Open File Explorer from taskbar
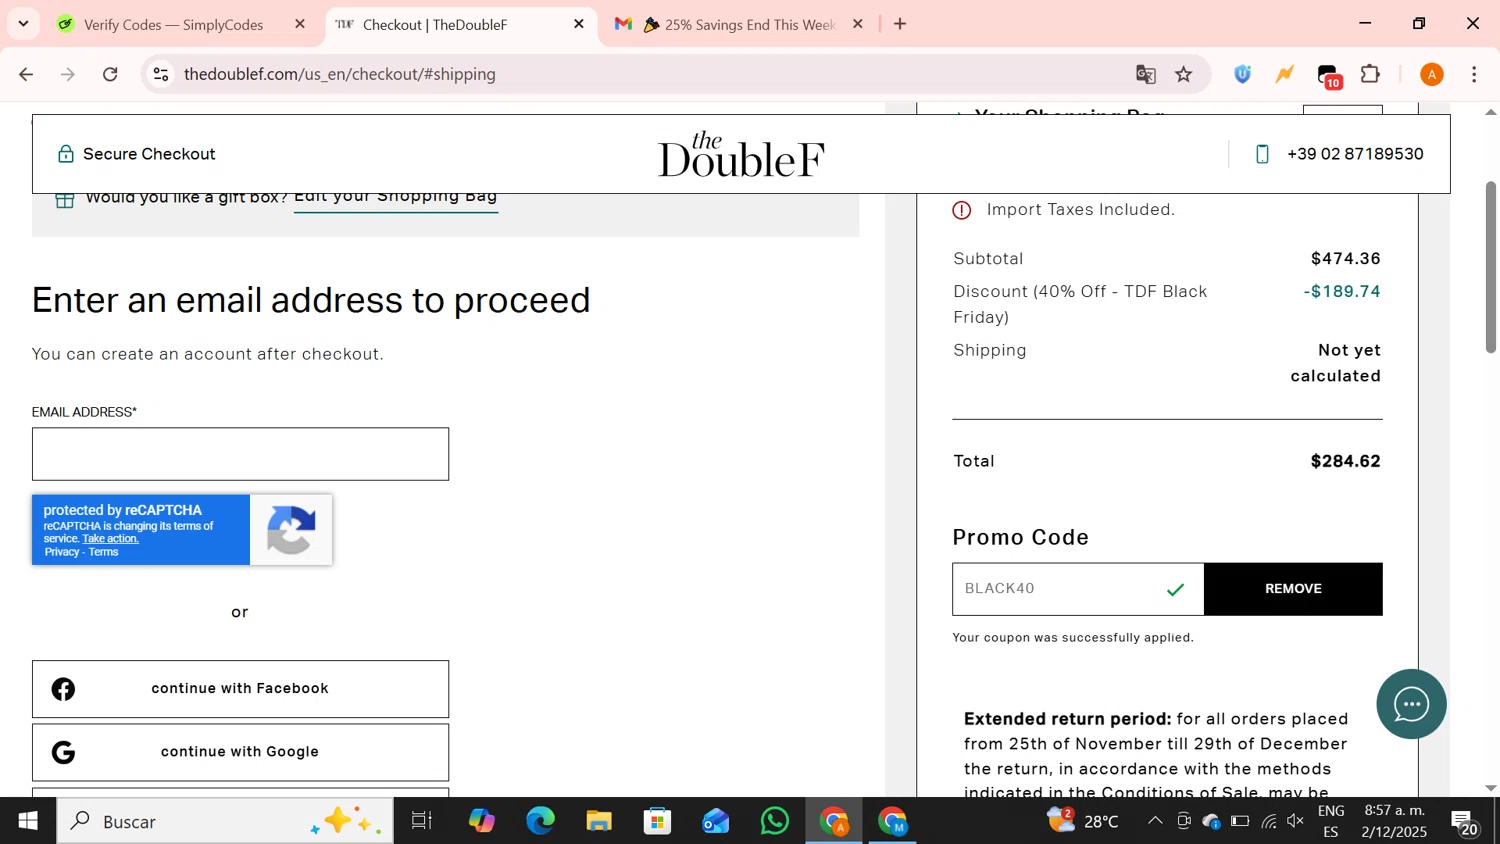The height and width of the screenshot is (844, 1500). click(599, 821)
